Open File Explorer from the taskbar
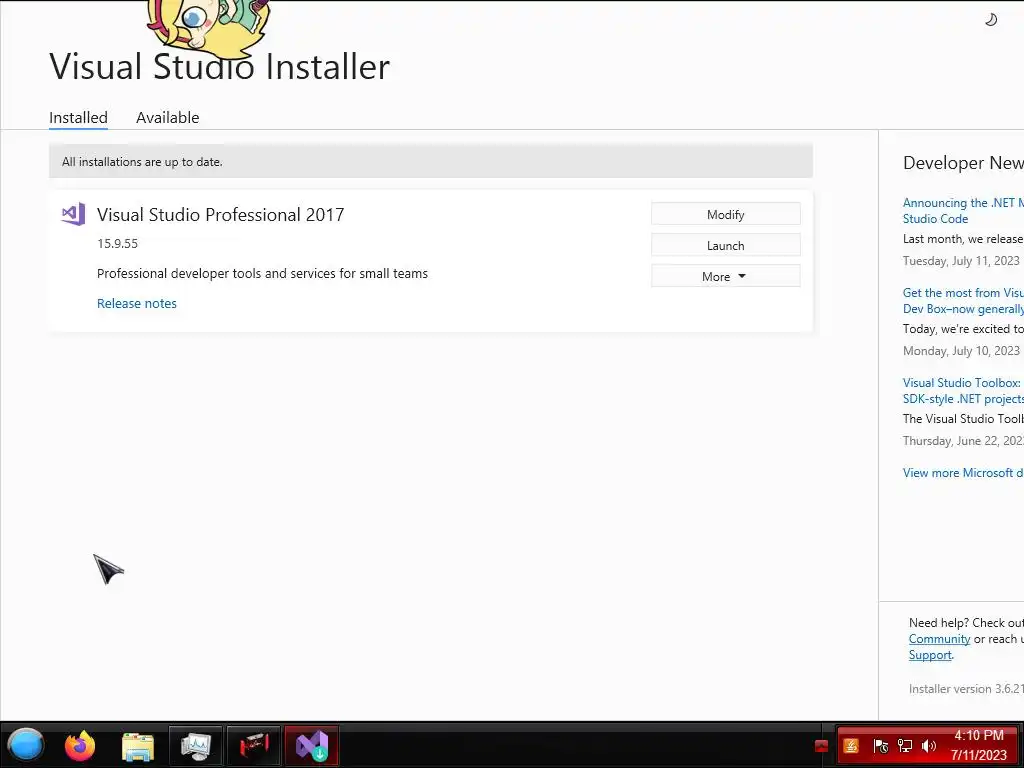The width and height of the screenshot is (1024, 768). 138,745
